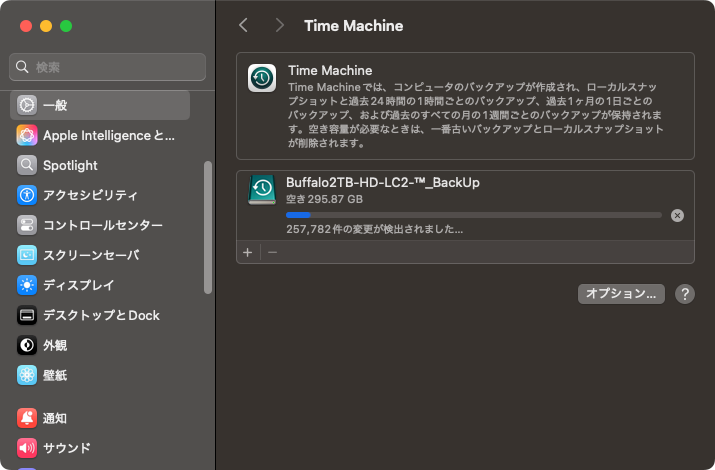This screenshot has height=470, width=715.
Task: Navigate back with the left chevron
Action: pyautogui.click(x=244, y=25)
